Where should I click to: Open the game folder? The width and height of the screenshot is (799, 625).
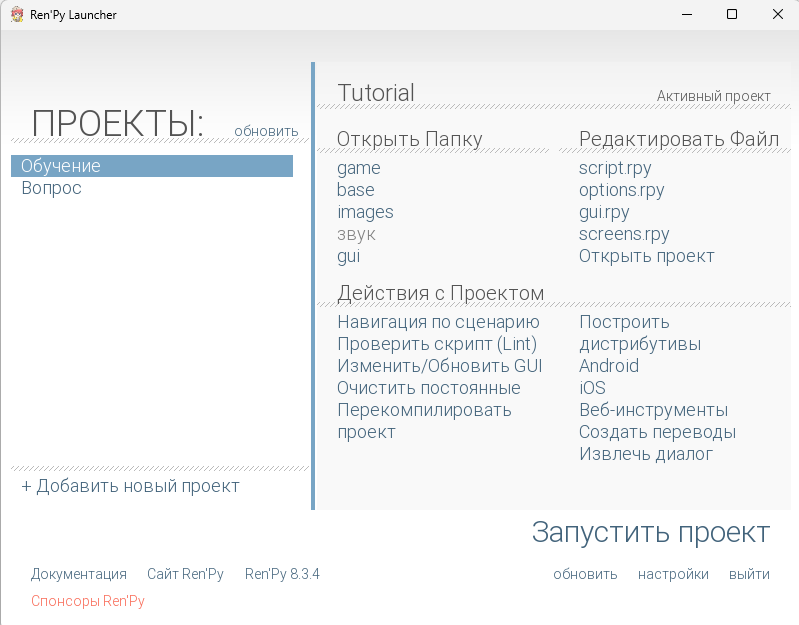[359, 169]
